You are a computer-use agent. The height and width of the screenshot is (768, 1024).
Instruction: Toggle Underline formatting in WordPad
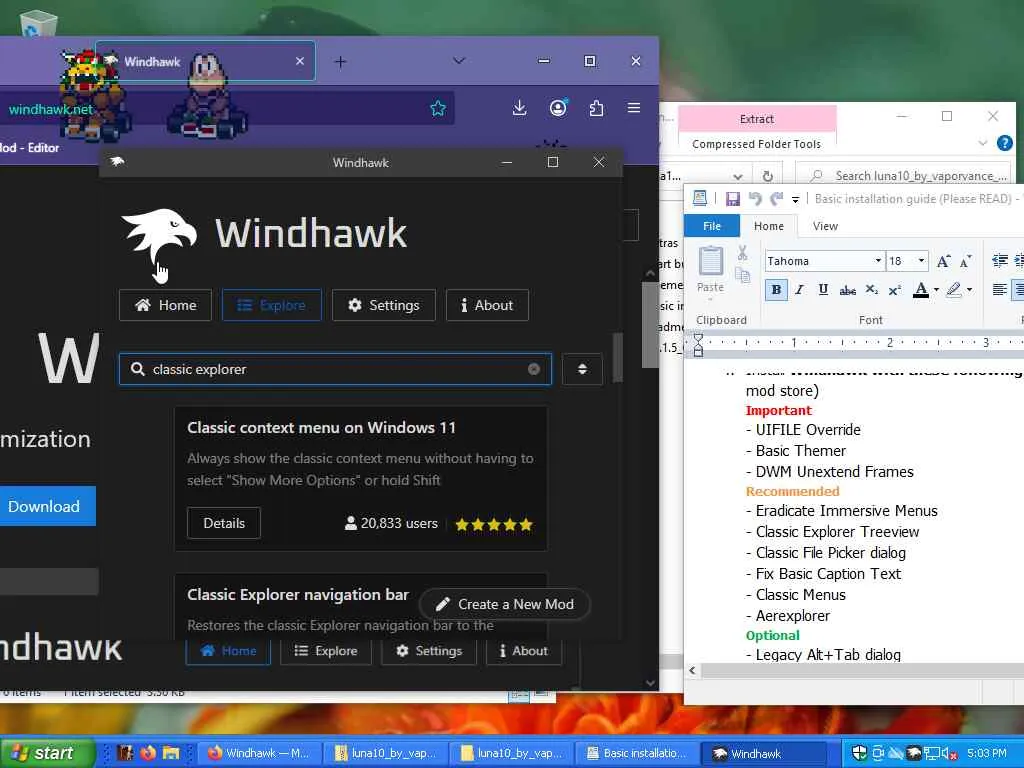823,290
